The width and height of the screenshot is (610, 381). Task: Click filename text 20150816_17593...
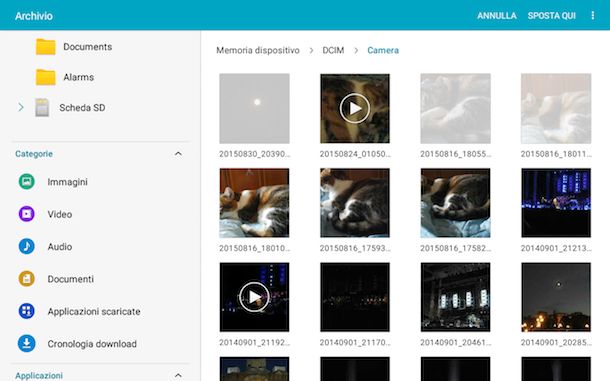(x=355, y=248)
